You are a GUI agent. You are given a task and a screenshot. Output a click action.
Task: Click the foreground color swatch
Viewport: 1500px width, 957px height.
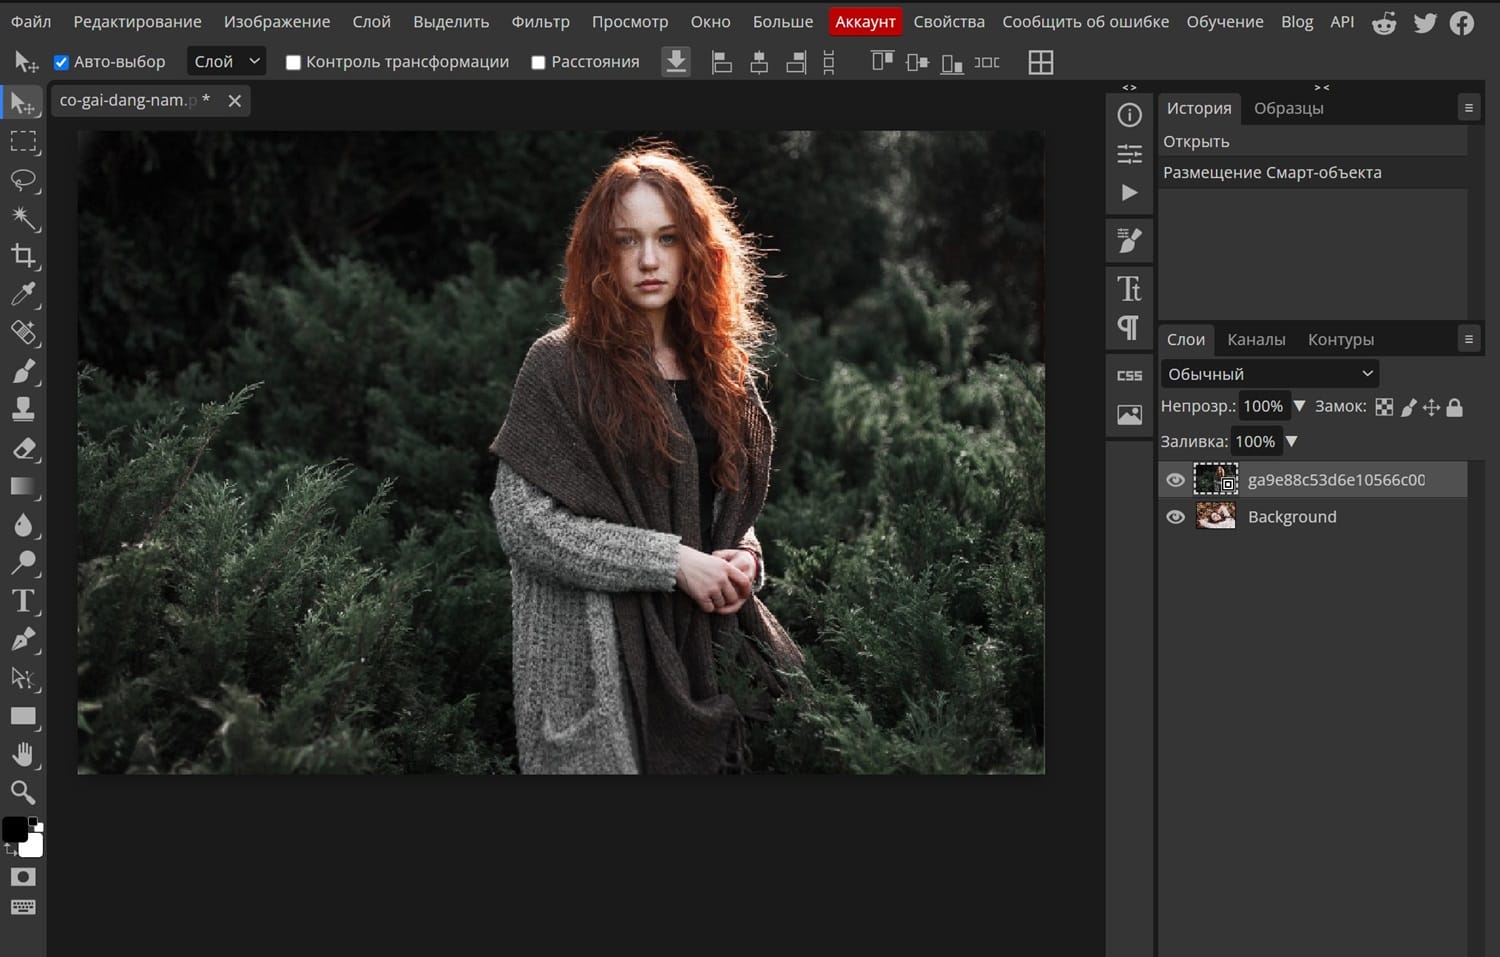14,828
